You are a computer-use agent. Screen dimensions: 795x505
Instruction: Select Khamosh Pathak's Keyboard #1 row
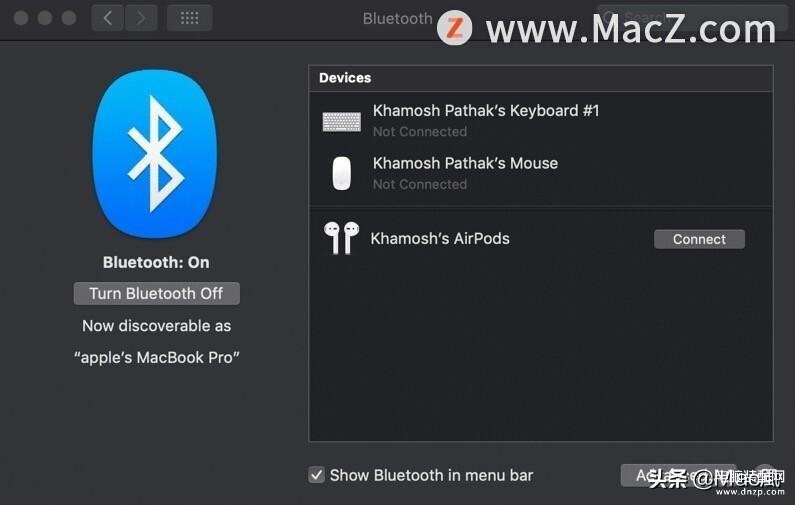(x=540, y=121)
